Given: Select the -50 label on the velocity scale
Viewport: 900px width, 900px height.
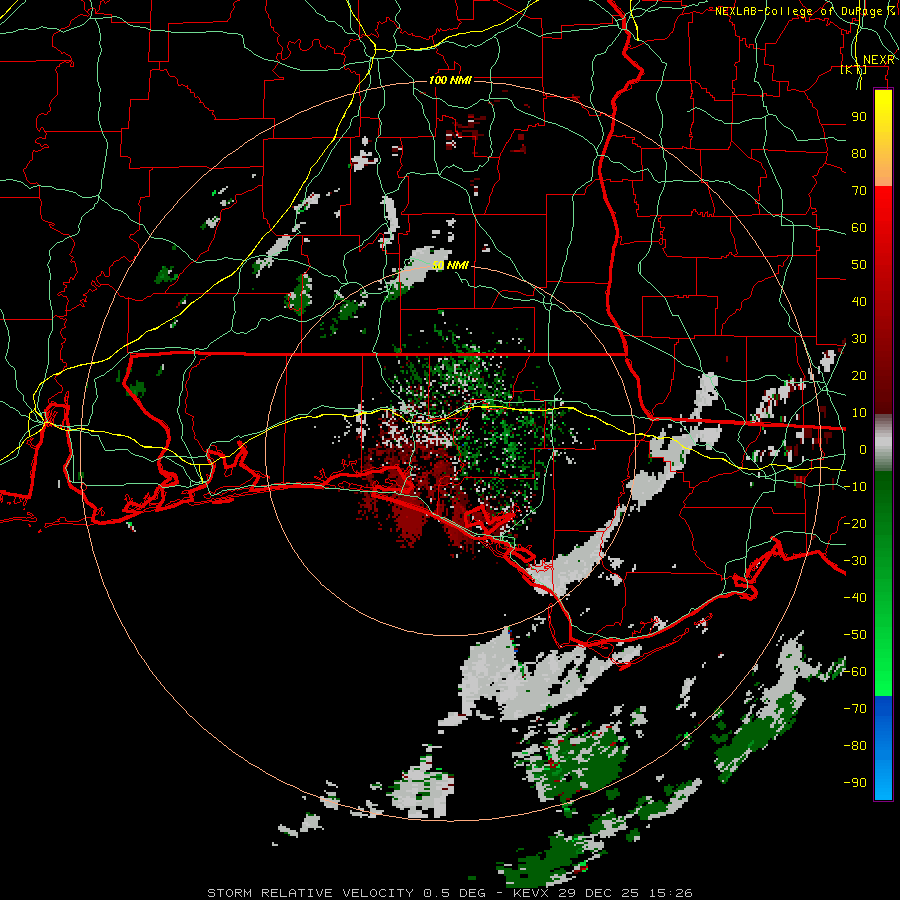Looking at the screenshot, I should click(x=855, y=634).
